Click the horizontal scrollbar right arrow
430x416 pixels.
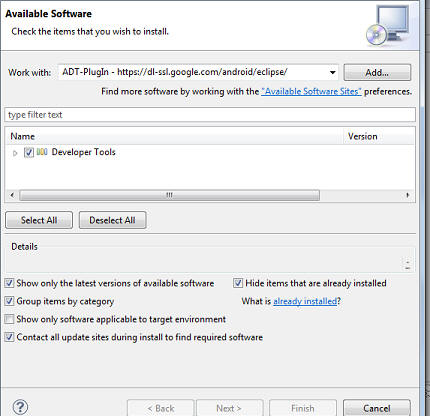(x=407, y=195)
